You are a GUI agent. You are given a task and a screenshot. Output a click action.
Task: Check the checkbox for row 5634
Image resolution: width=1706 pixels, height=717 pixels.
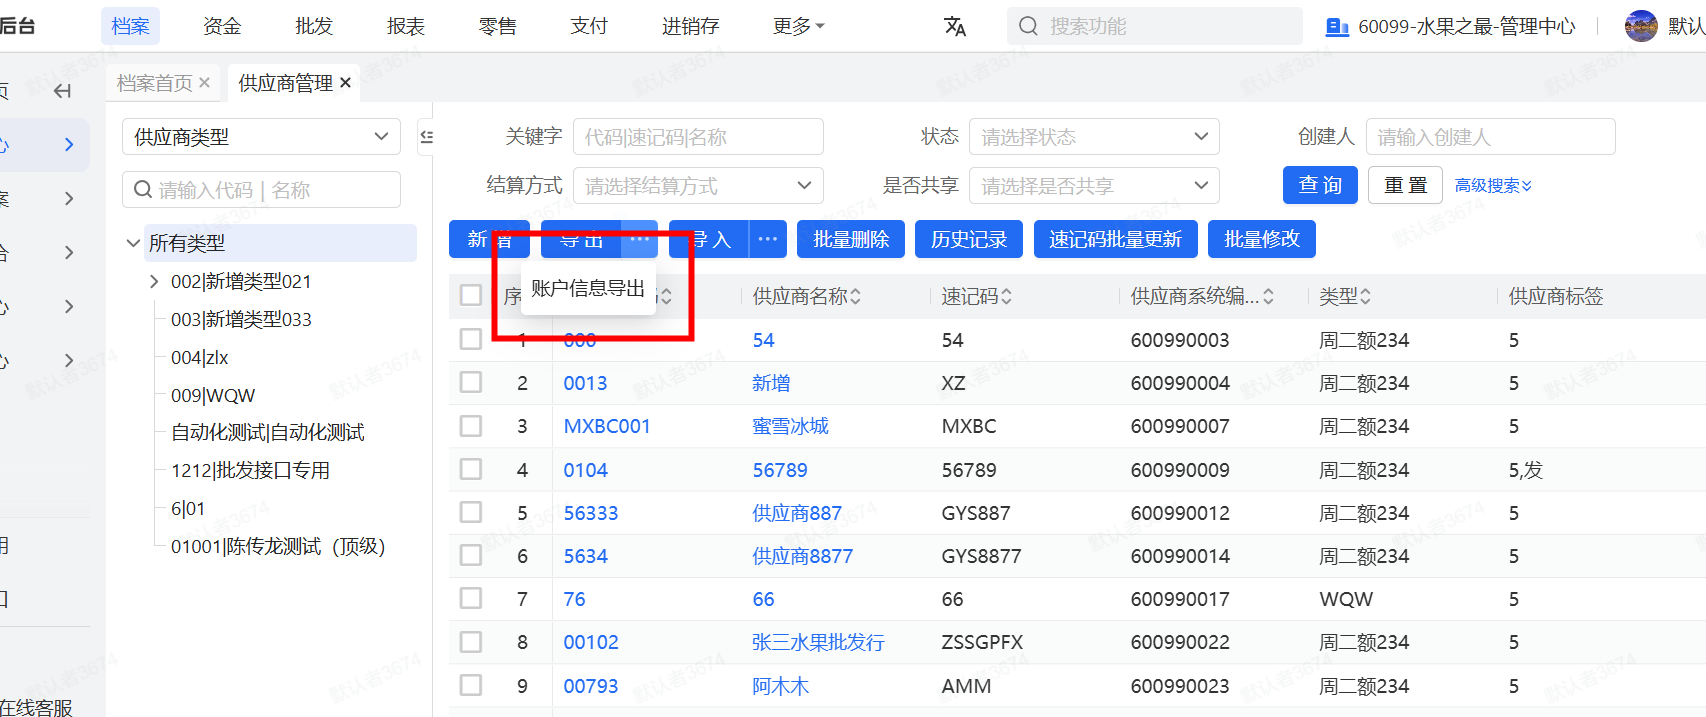(x=471, y=555)
